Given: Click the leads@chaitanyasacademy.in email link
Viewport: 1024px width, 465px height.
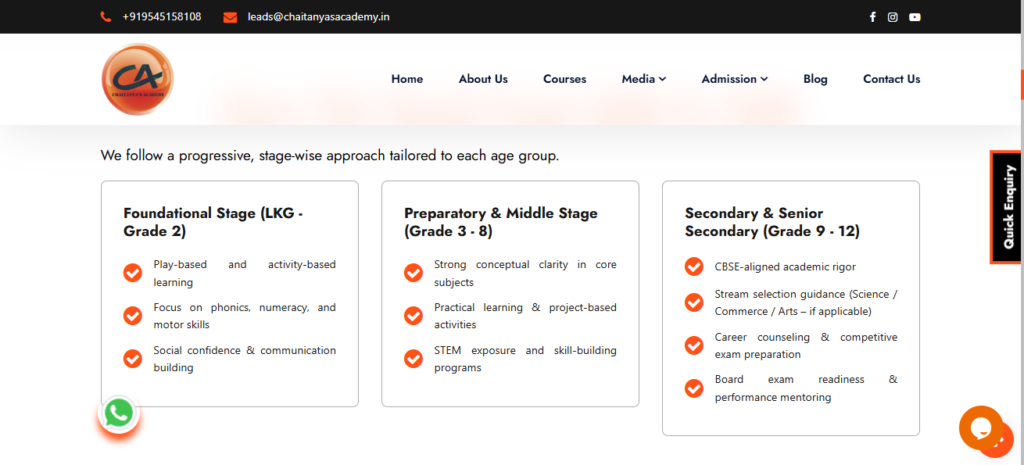Looking at the screenshot, I should point(316,17).
